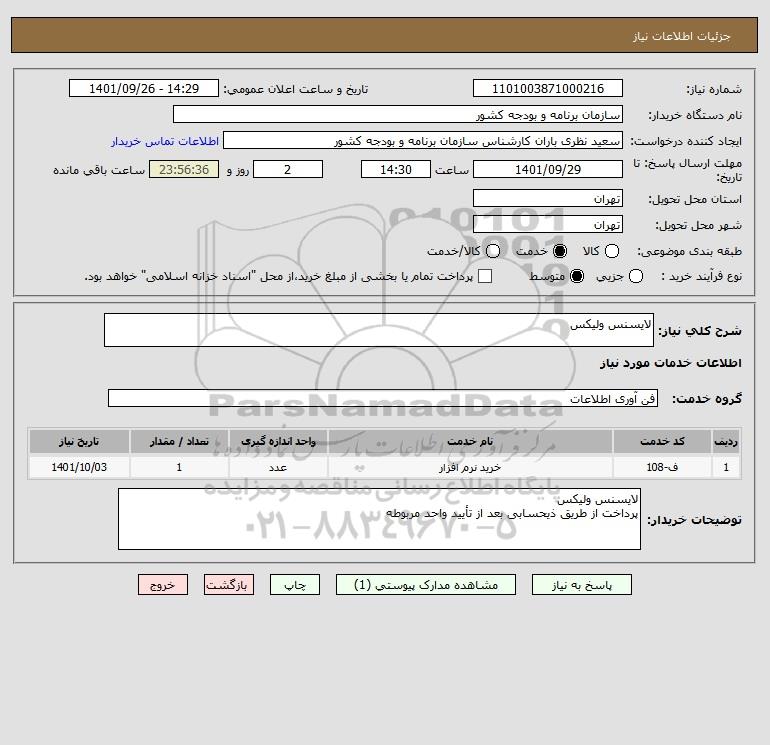Click the deadline date field 1401/09/29
770x745 pixels.
[x=548, y=169]
